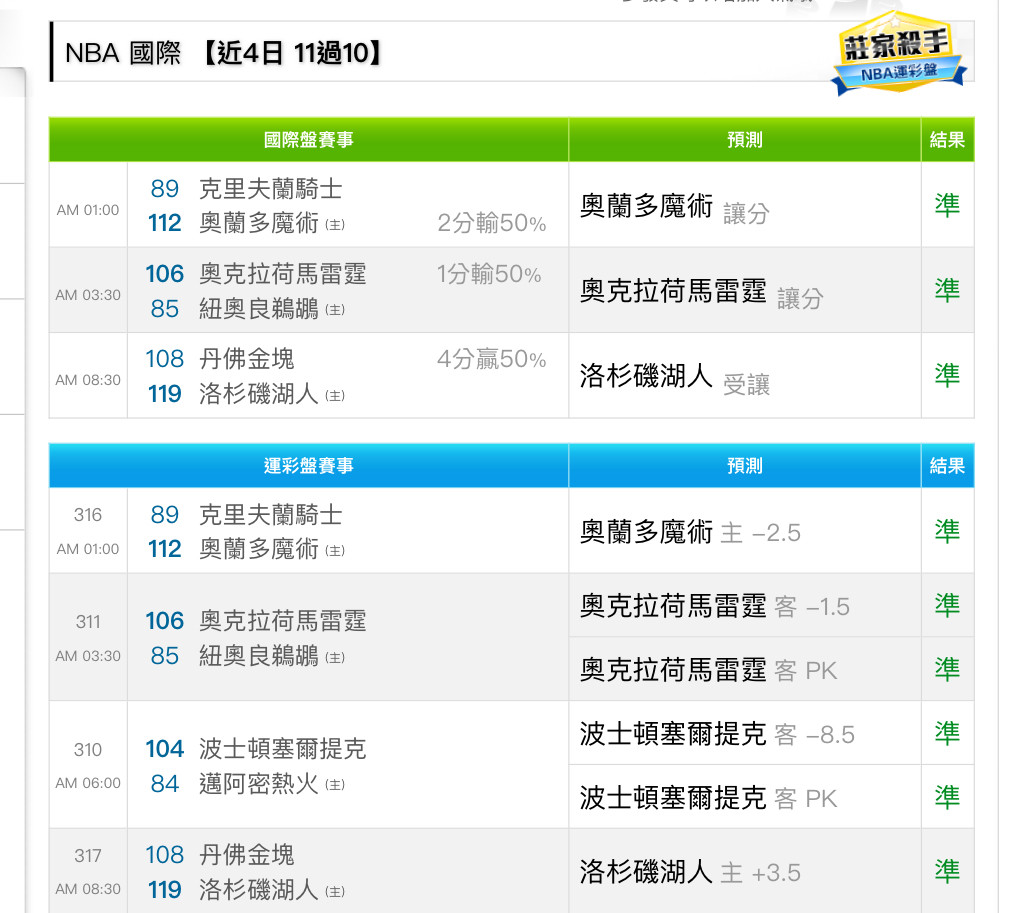The image size is (1011, 913).
Task: Click 預測 header in the green 國際盤 table
Action: pos(745,139)
